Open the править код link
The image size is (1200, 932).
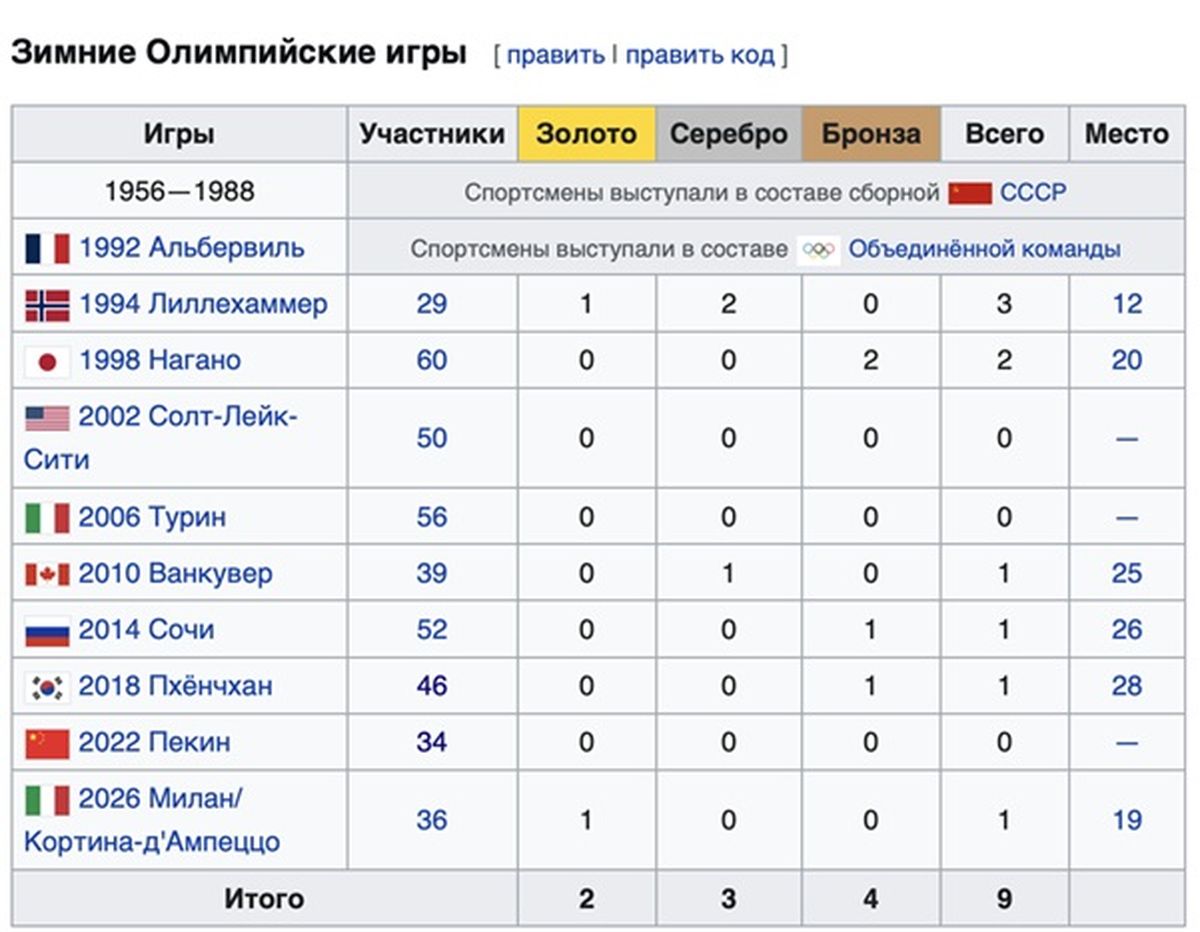pyautogui.click(x=700, y=55)
